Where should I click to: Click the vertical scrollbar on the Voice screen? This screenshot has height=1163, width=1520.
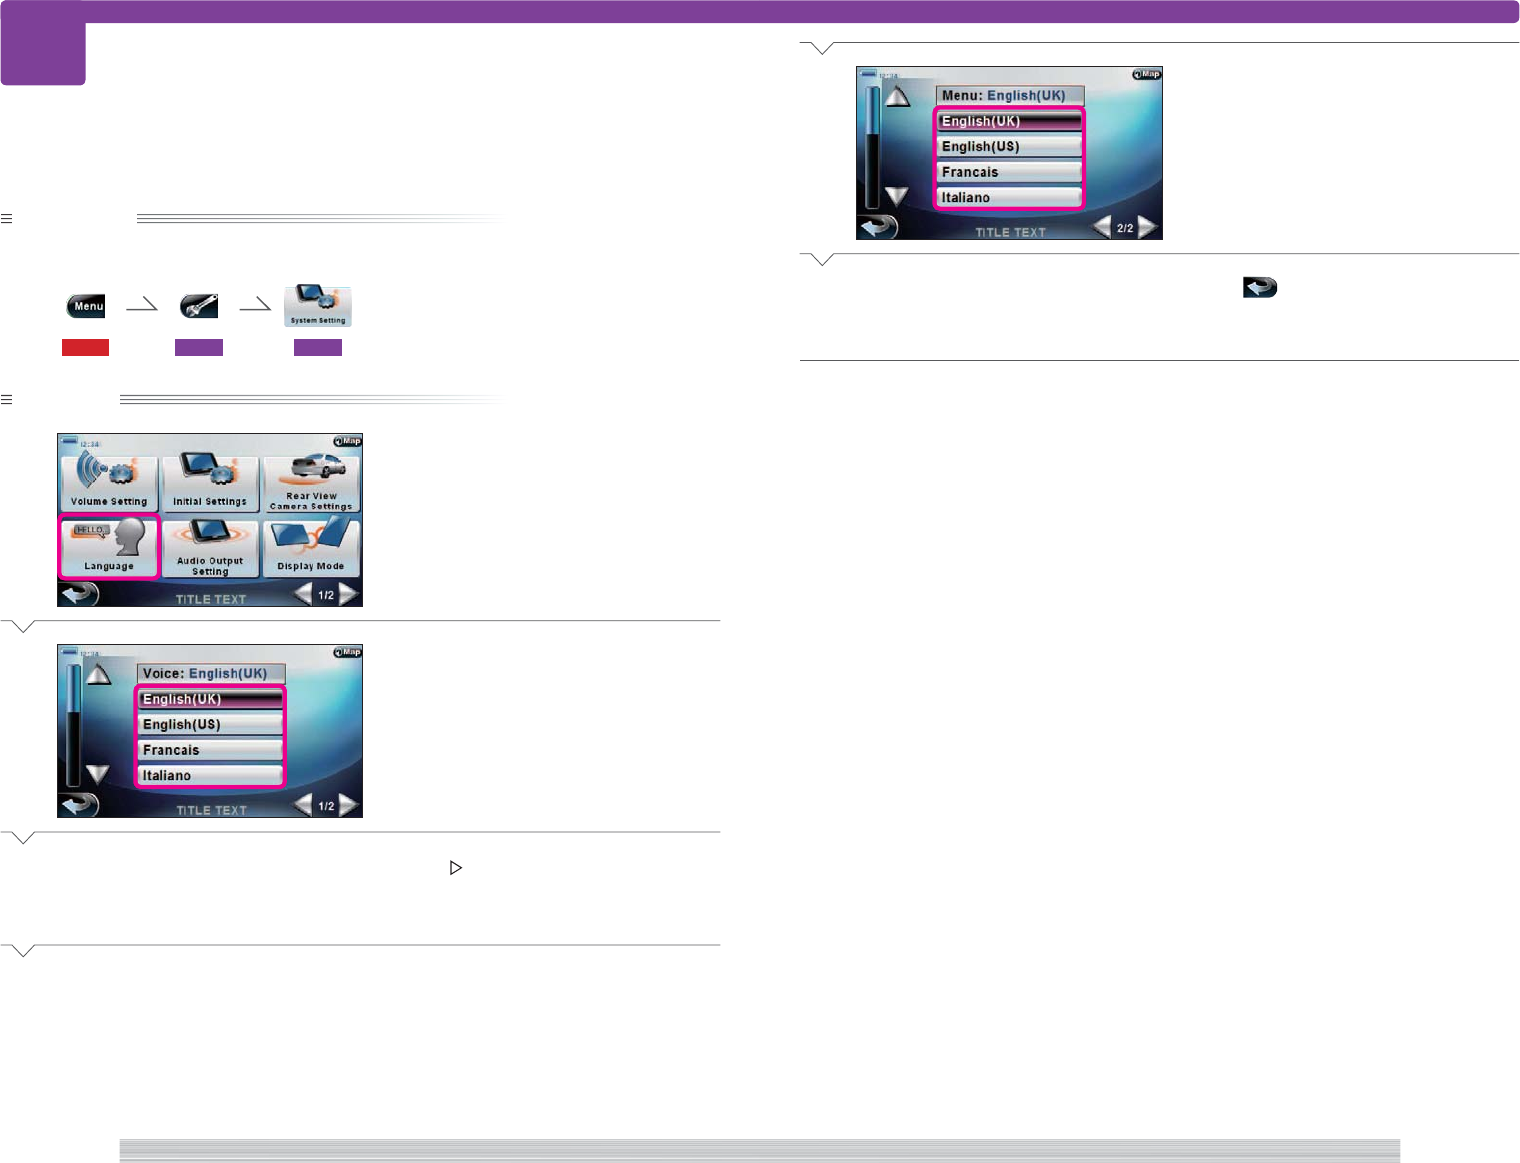pos(73,726)
